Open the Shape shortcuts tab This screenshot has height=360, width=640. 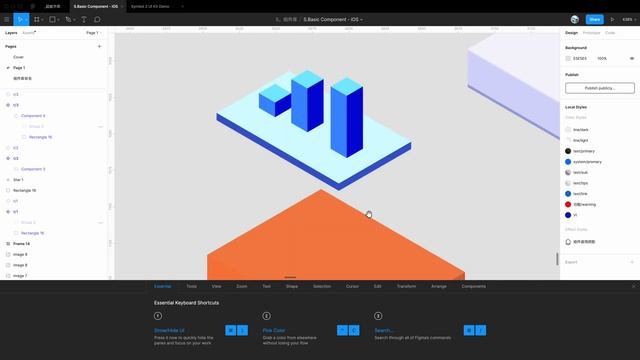[292, 287]
